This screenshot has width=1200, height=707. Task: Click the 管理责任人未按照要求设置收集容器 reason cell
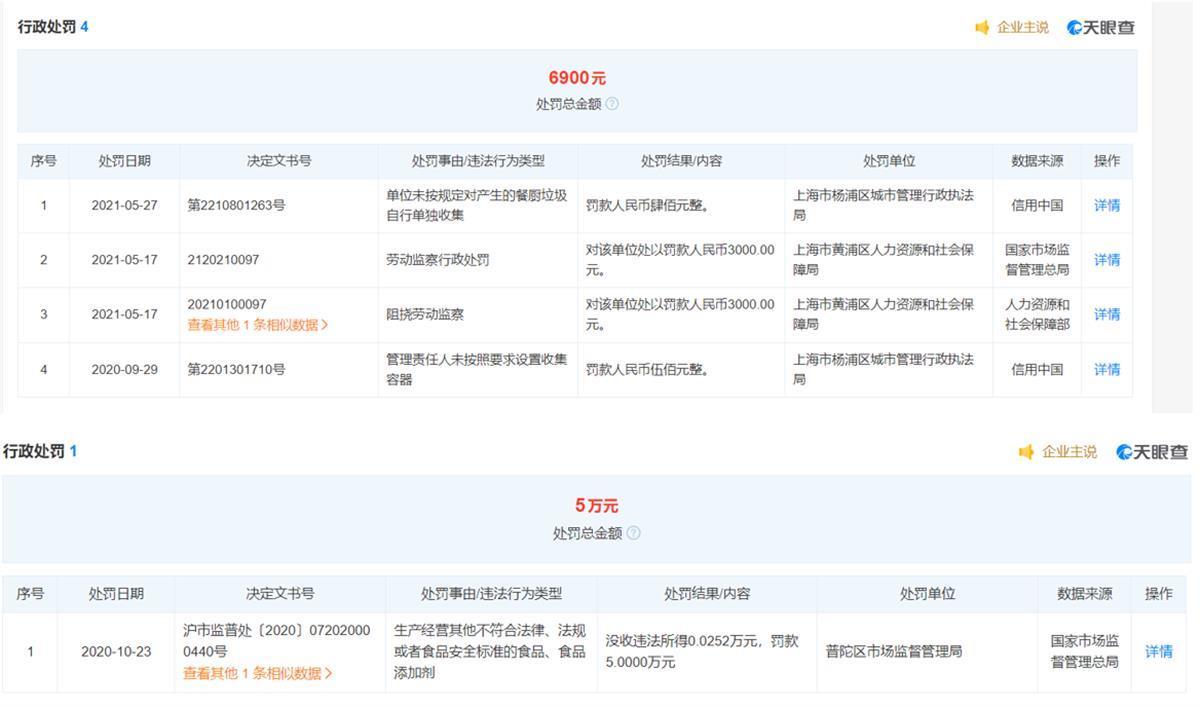click(x=477, y=369)
